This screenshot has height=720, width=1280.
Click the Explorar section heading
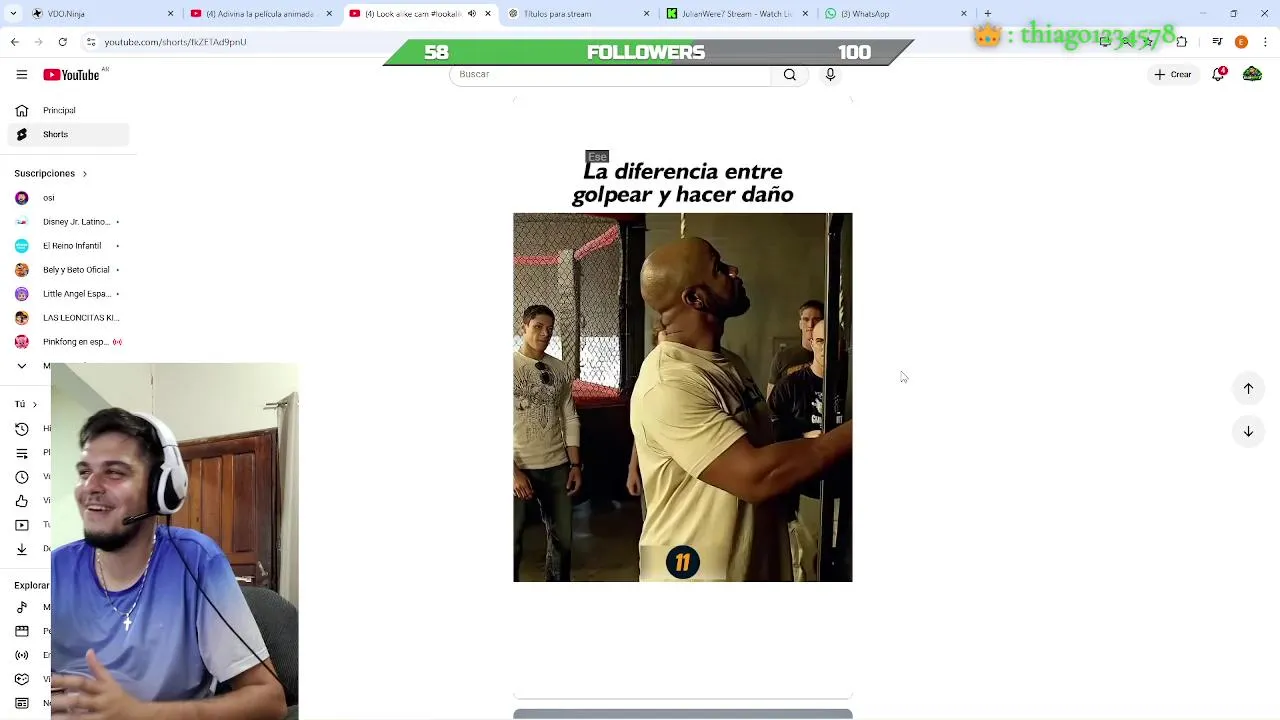click(32, 585)
